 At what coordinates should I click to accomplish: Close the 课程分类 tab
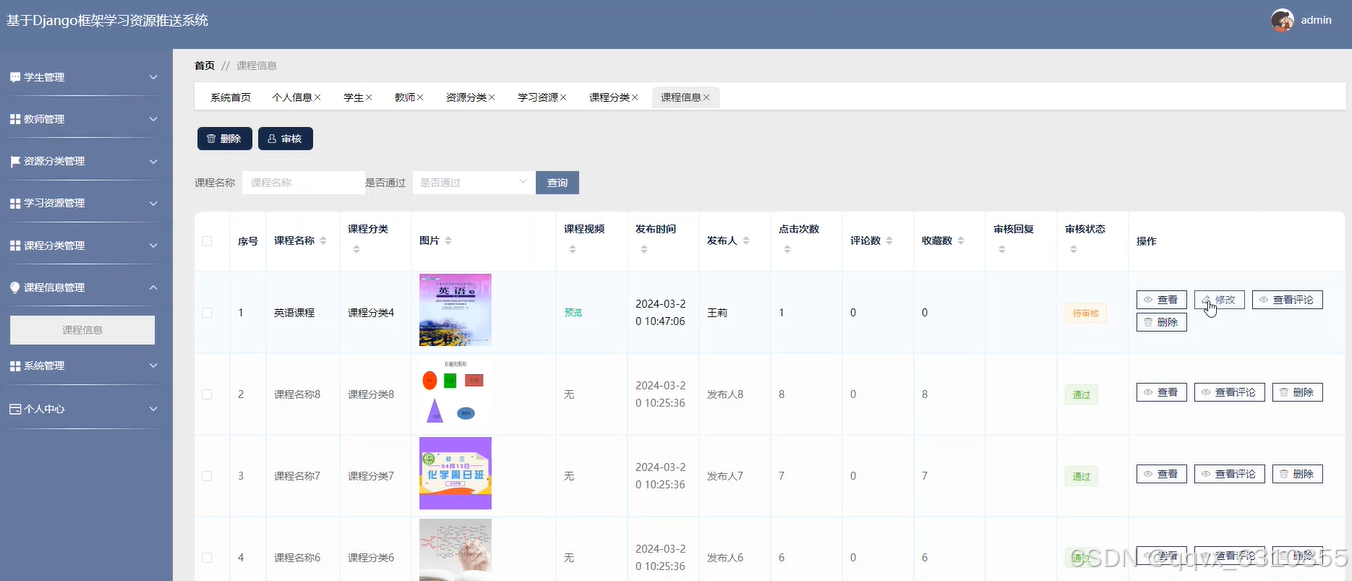click(635, 97)
